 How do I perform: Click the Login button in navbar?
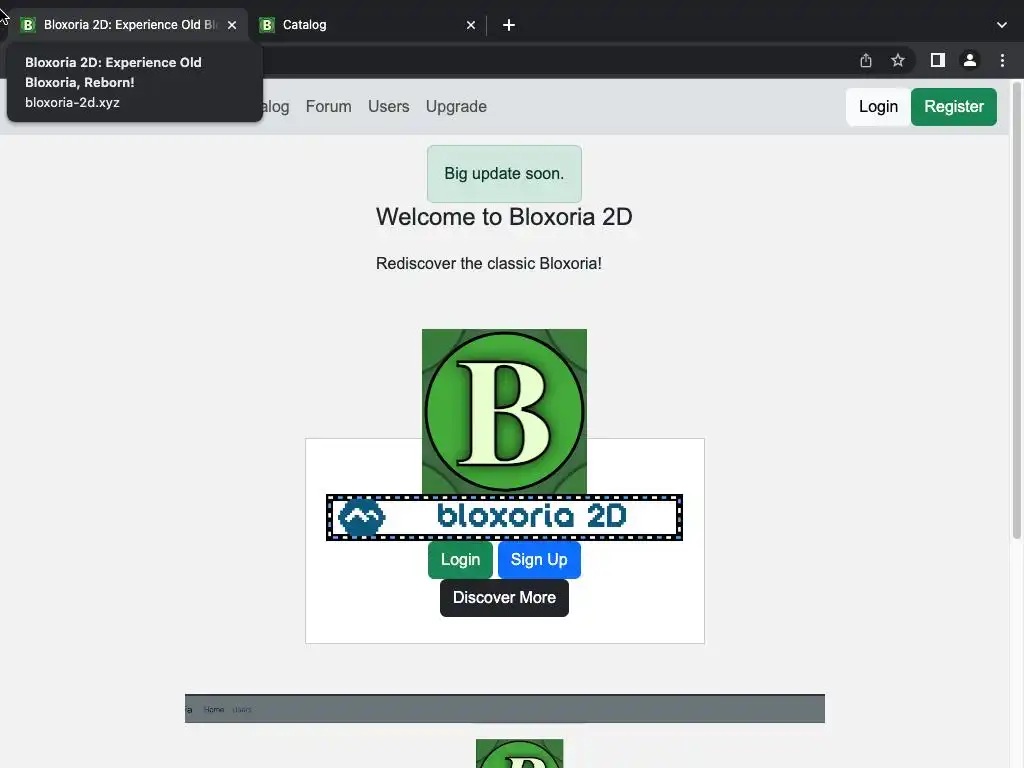pyautogui.click(x=878, y=106)
